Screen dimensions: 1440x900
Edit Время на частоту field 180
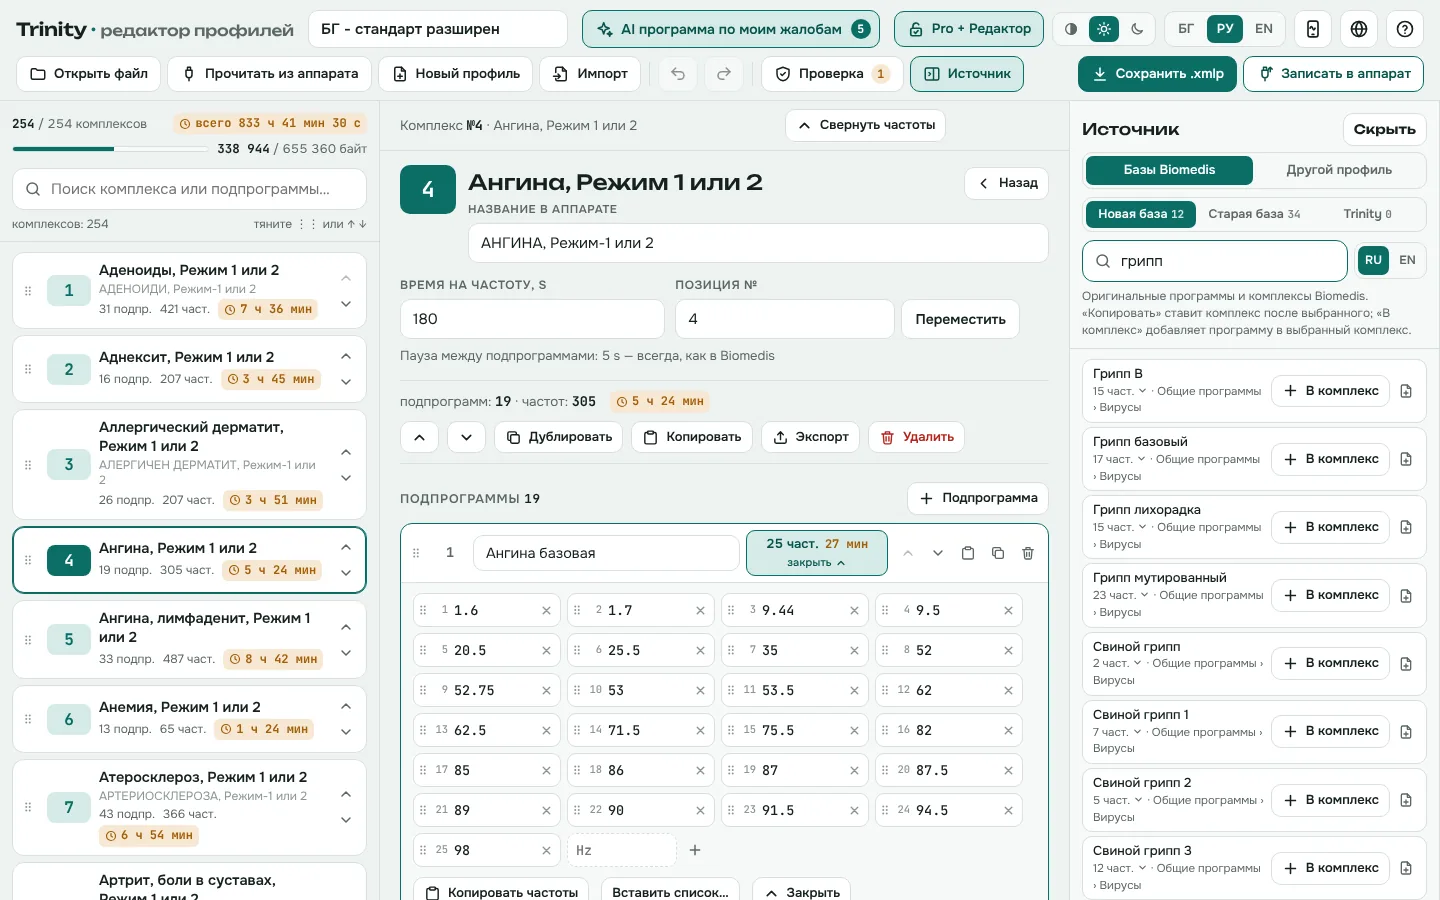tap(532, 319)
